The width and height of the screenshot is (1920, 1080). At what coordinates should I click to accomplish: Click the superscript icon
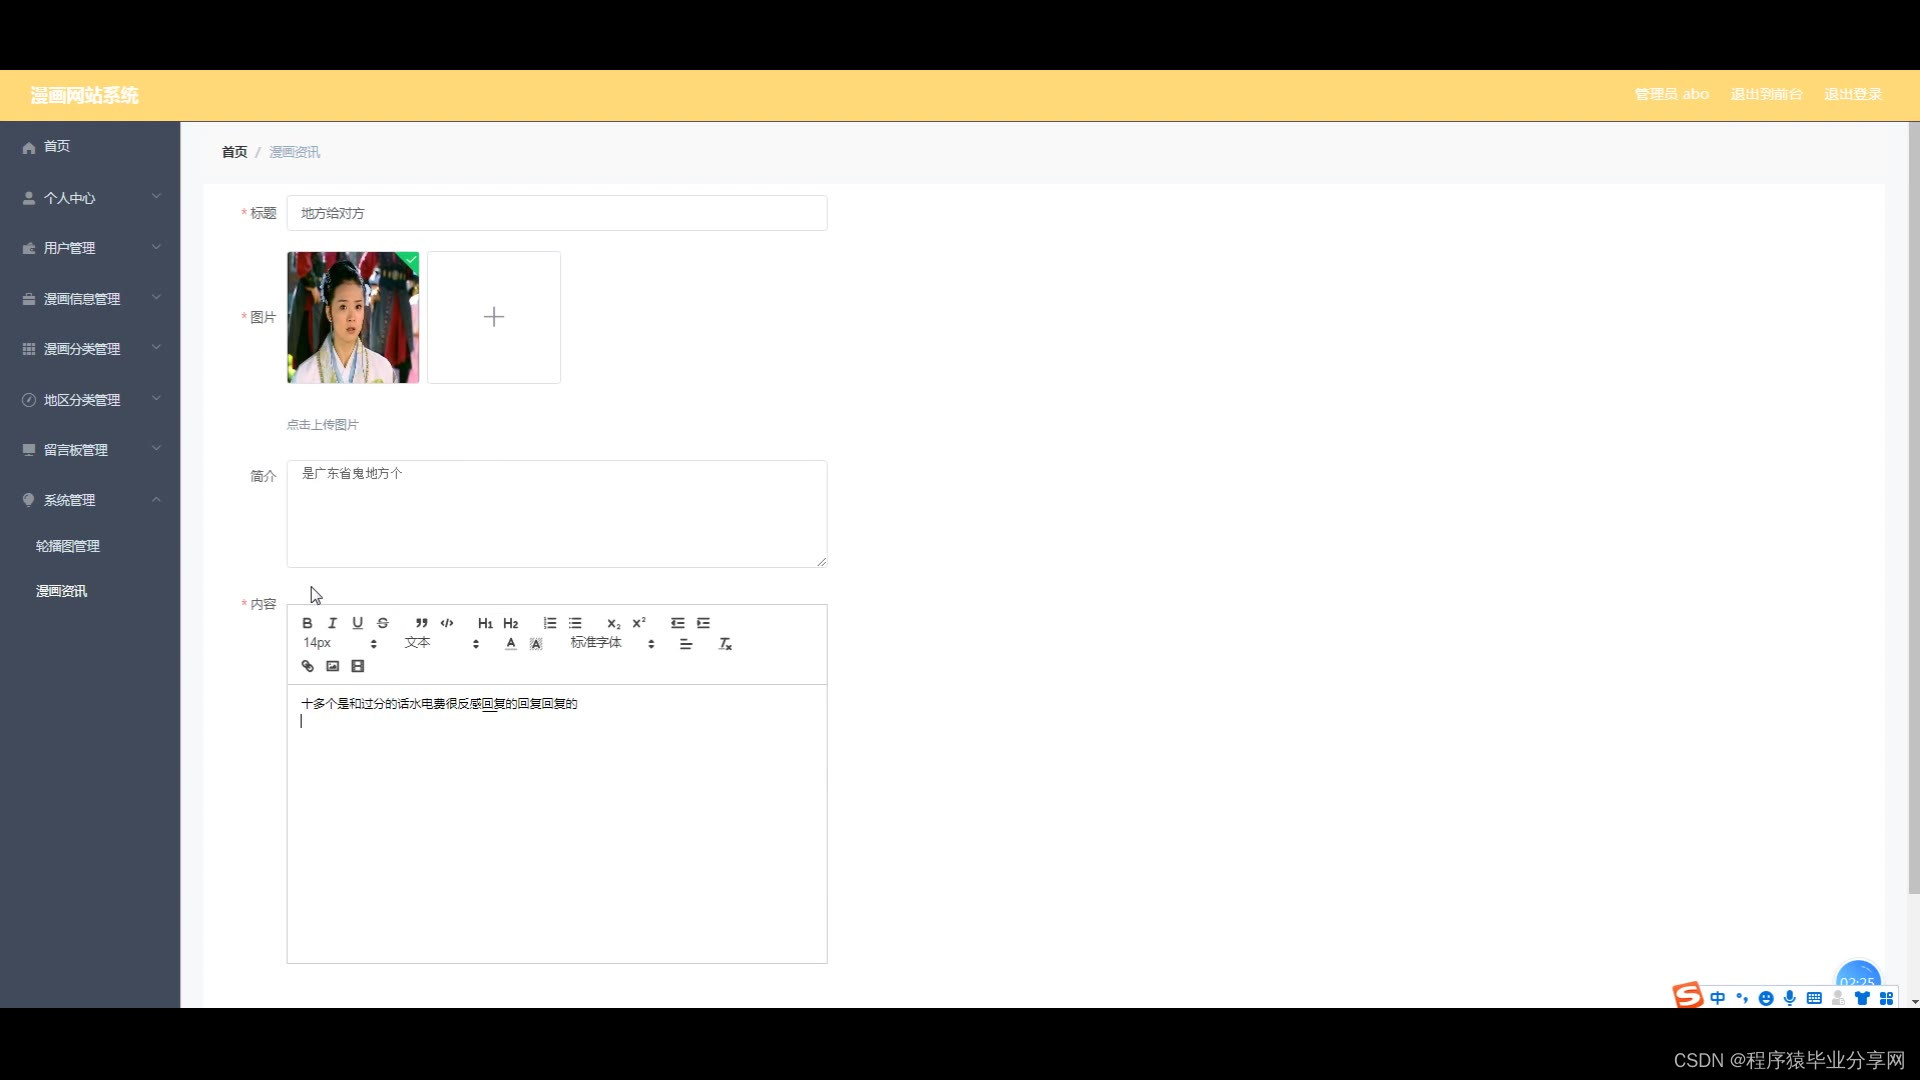639,623
